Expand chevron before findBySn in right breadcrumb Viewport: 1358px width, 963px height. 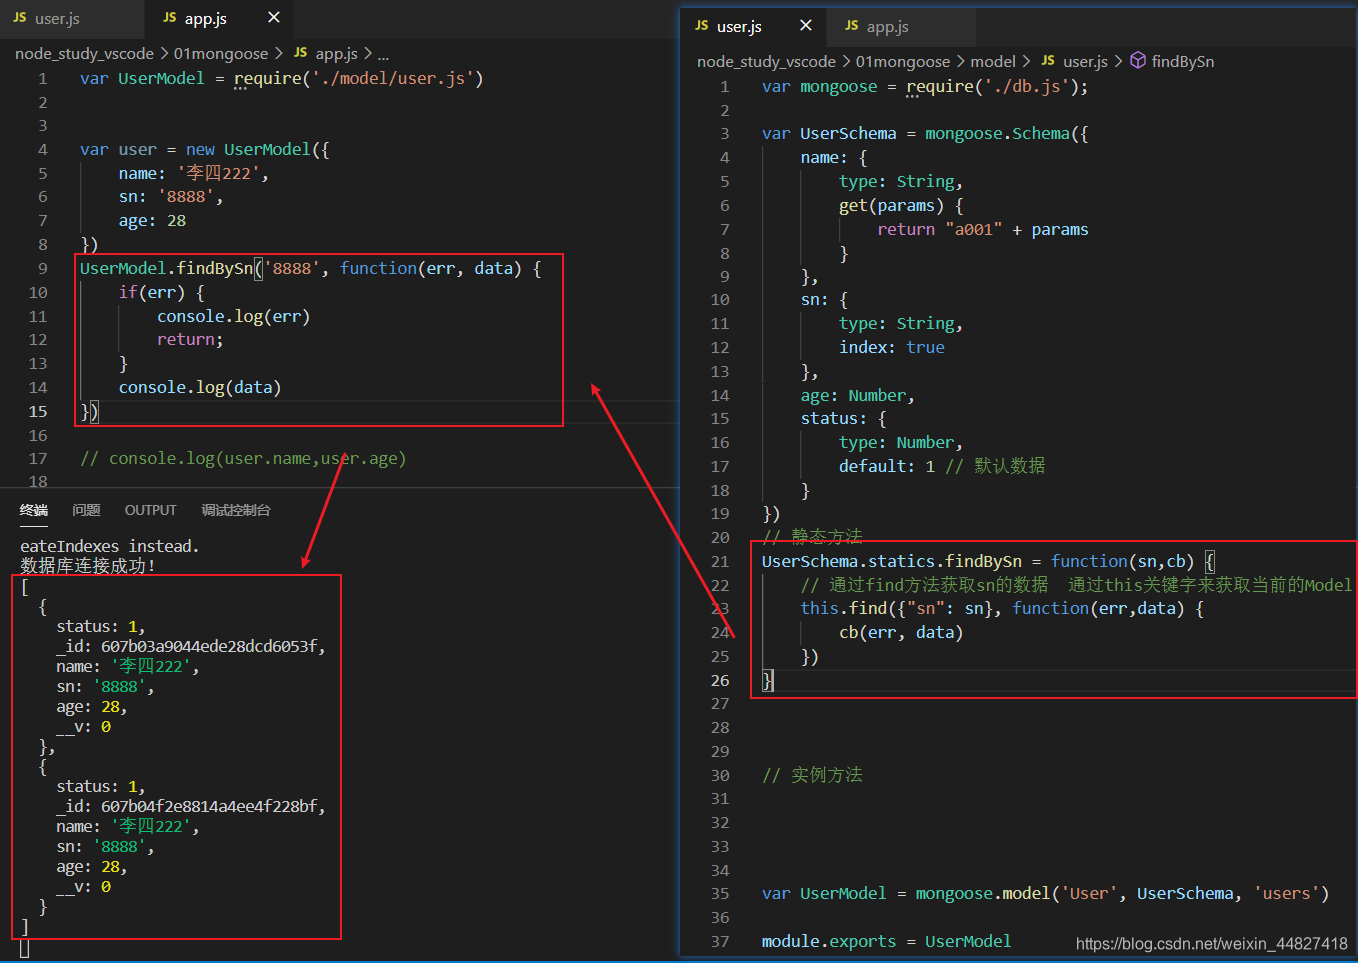click(1119, 61)
